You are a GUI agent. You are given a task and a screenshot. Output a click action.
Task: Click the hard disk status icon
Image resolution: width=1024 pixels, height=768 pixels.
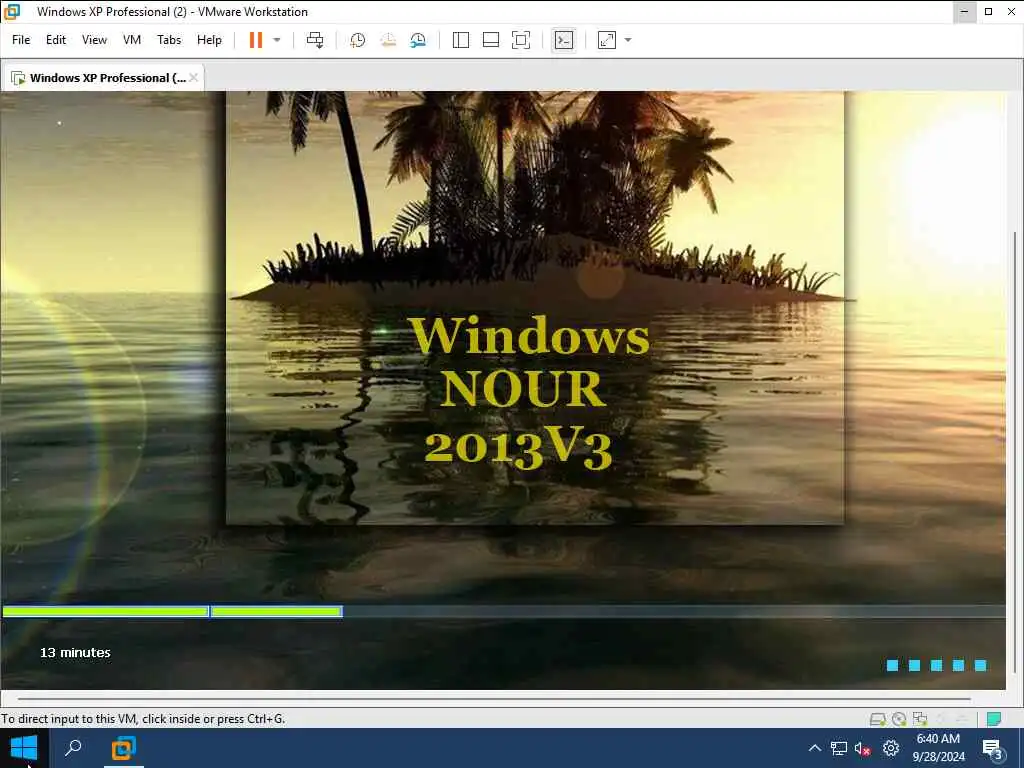878,719
